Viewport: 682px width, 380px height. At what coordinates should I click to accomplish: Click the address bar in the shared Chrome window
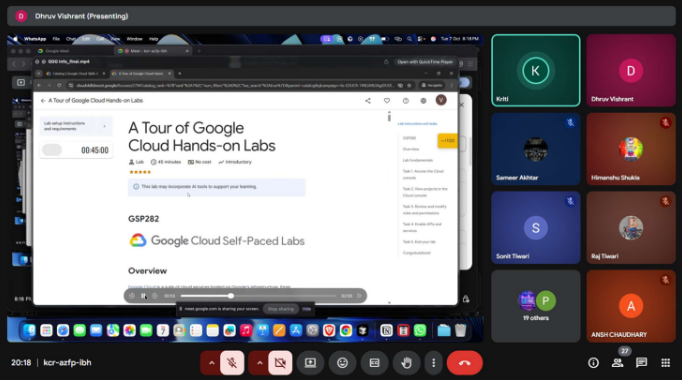point(234,86)
